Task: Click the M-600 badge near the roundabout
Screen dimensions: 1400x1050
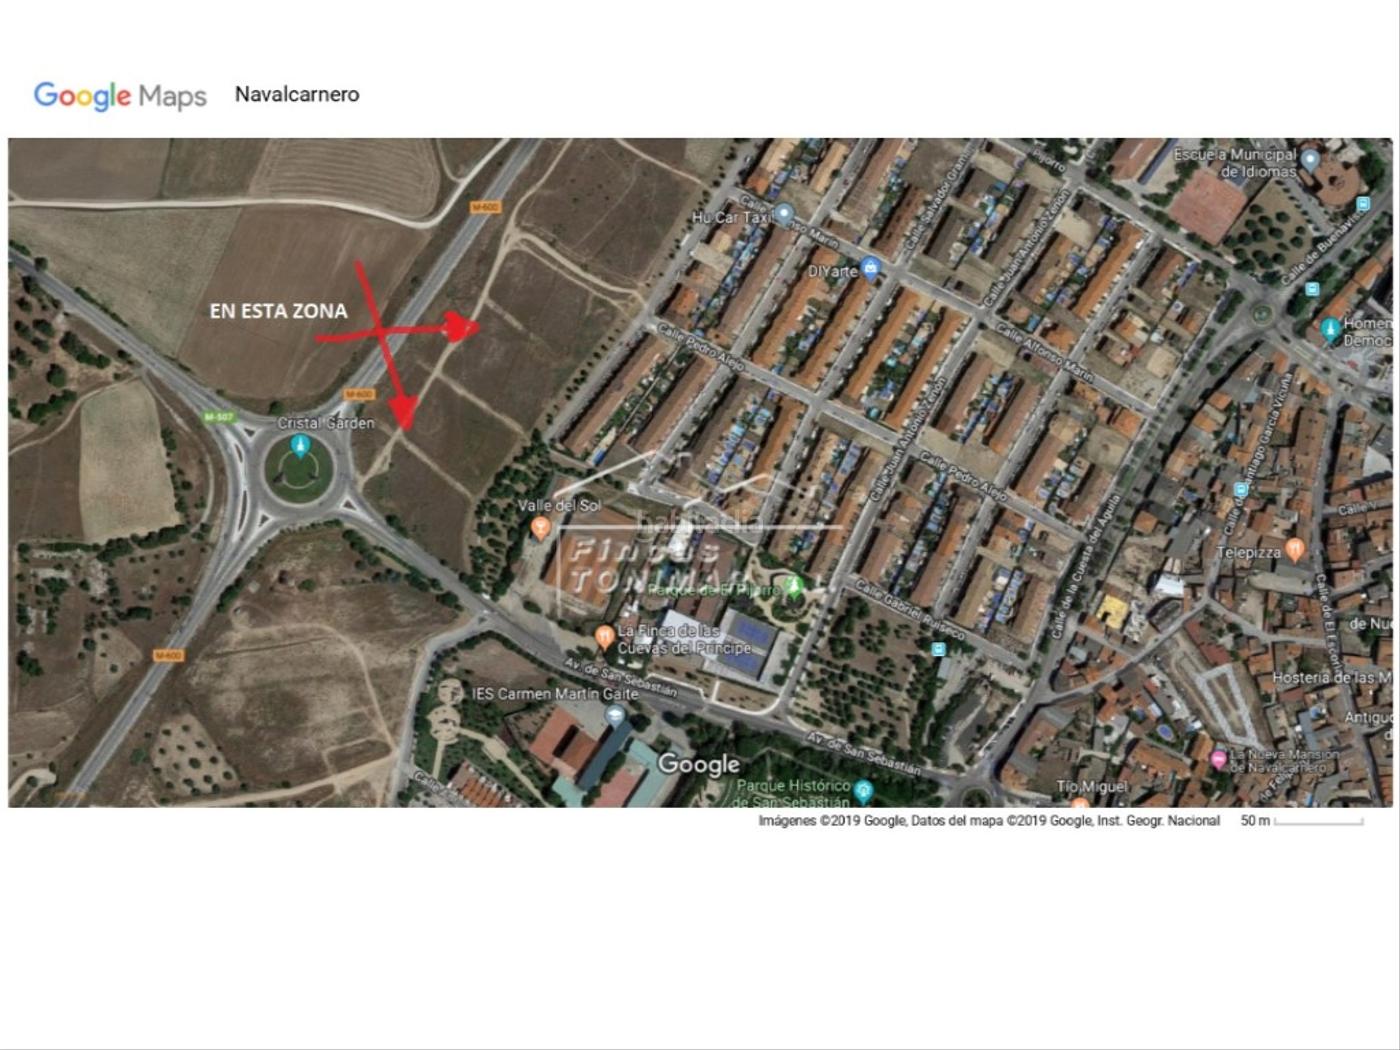Action: click(359, 394)
